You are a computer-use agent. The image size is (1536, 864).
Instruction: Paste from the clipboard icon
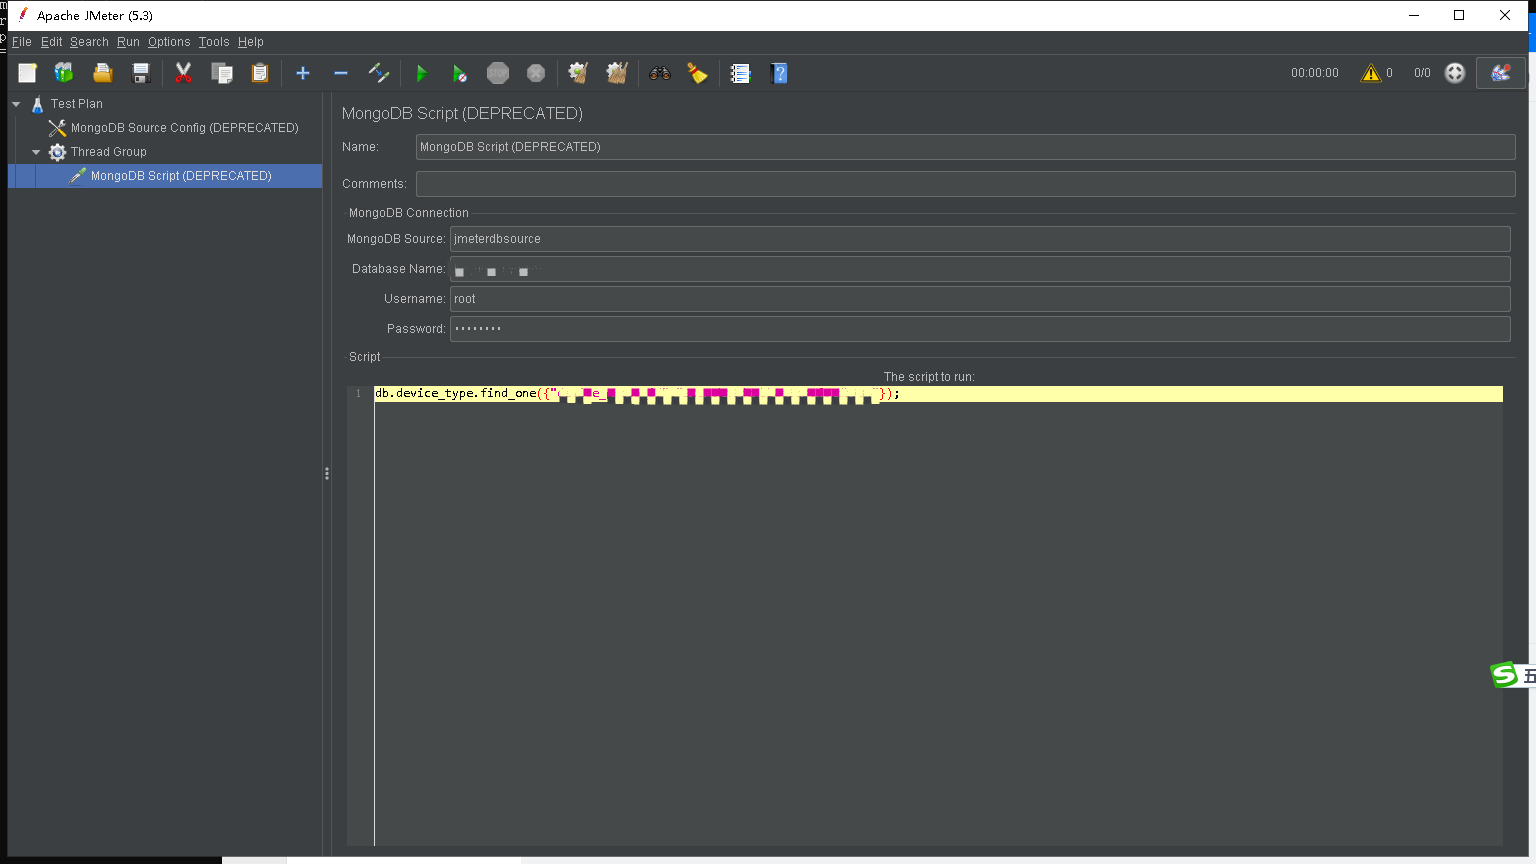point(260,73)
